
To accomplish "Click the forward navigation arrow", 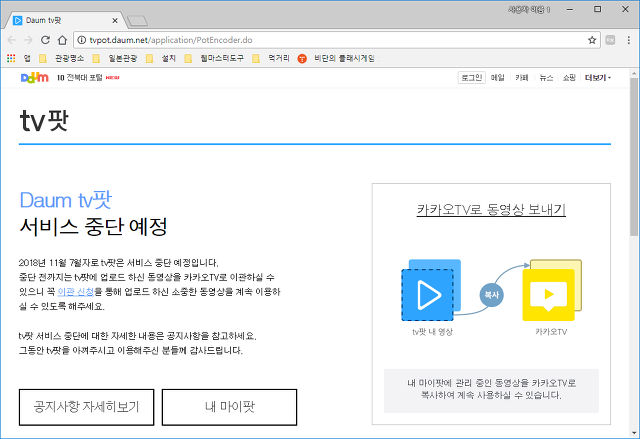I will click(x=28, y=40).
